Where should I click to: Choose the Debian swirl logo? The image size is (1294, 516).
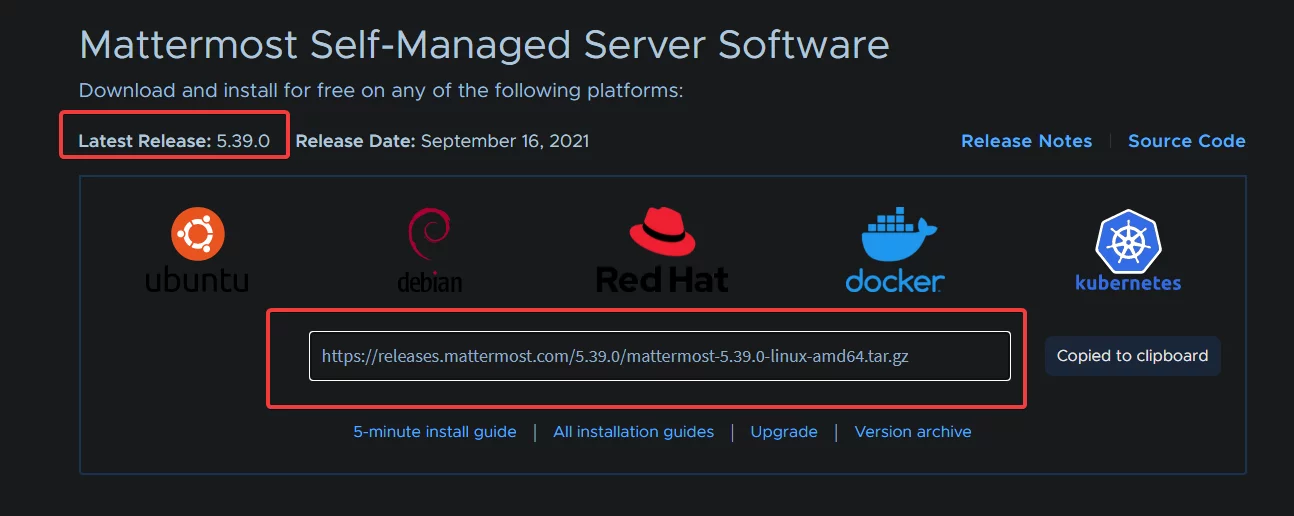pyautogui.click(x=430, y=237)
